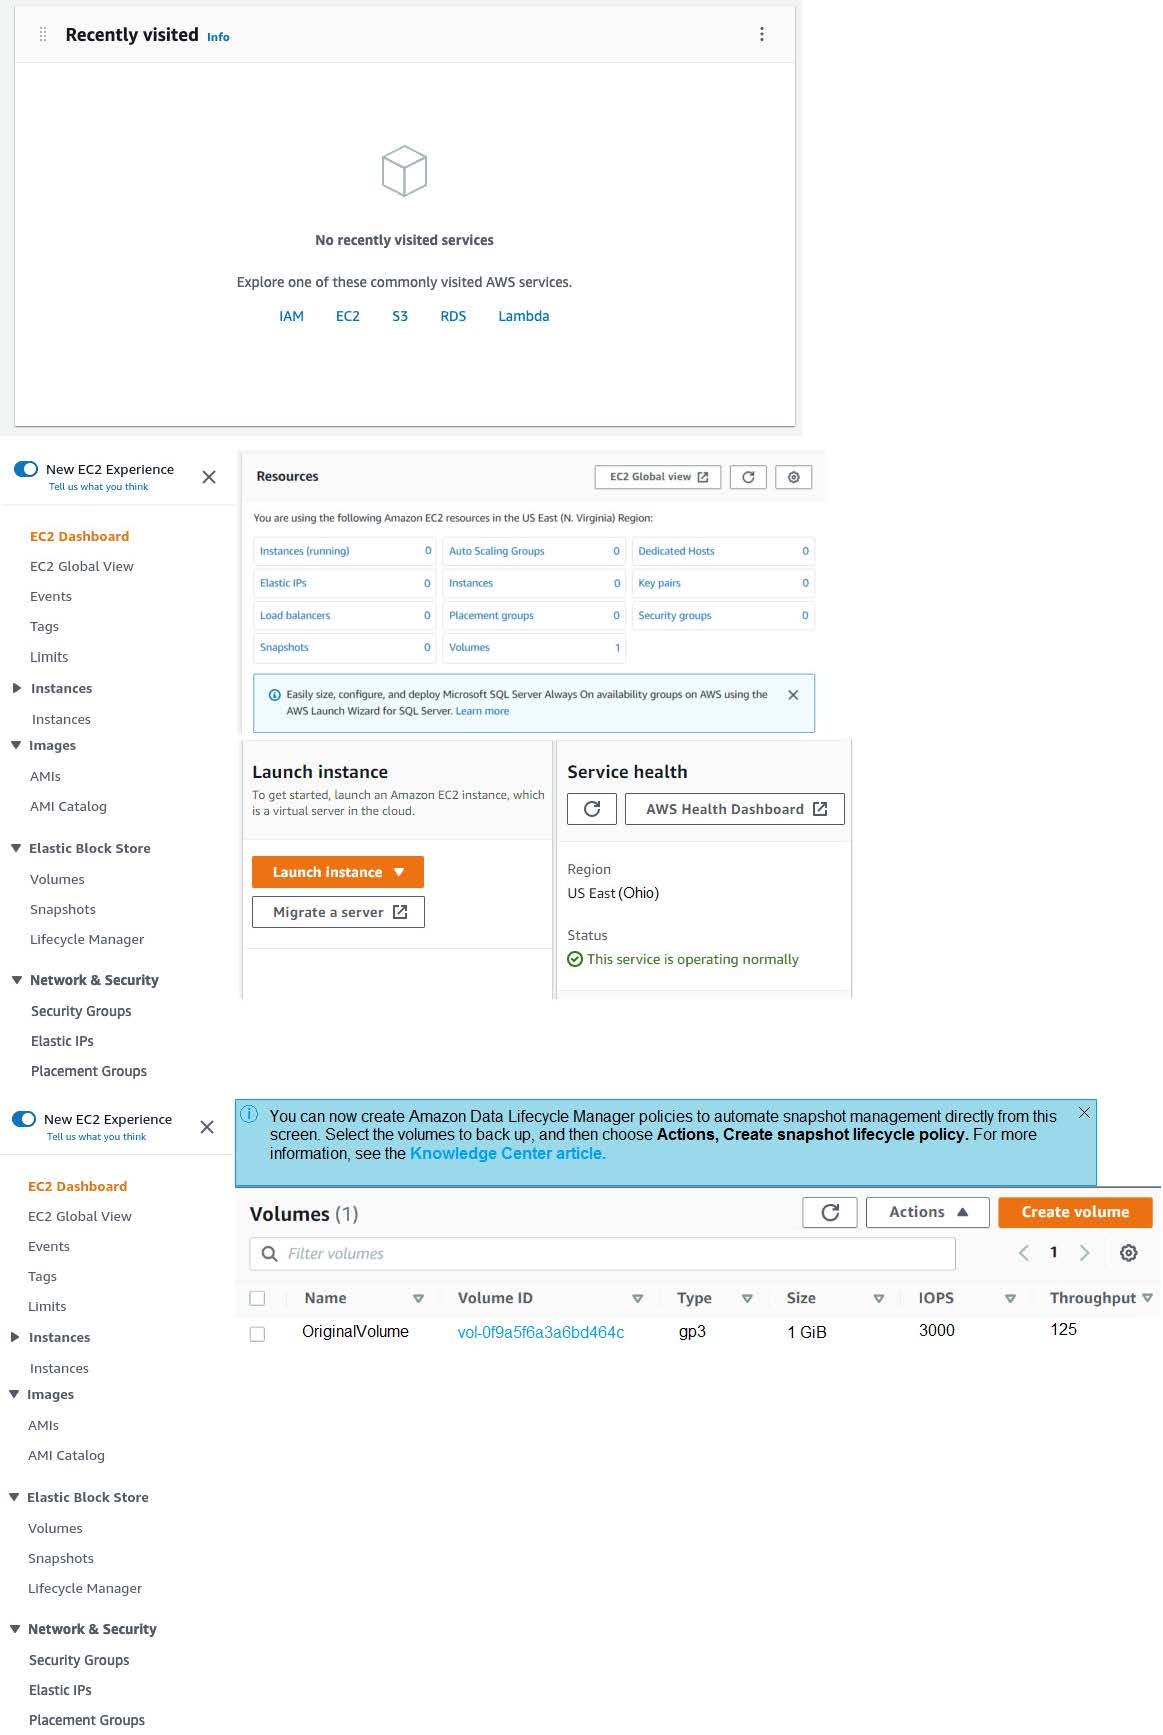Open the Knowledge Center article link
Image resolution: width=1163 pixels, height=1735 pixels.
coord(508,1153)
